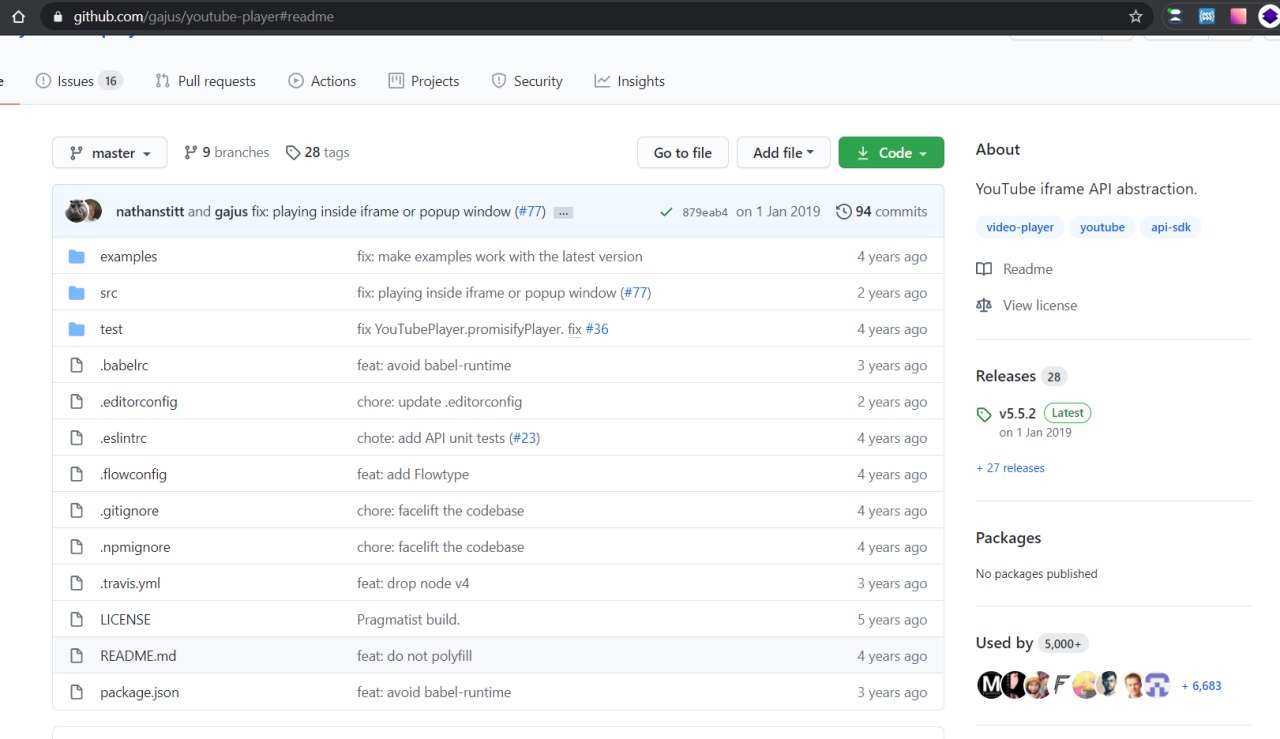Screen dimensions: 1280x739
Task: Open the Security tab
Action: click(527, 81)
